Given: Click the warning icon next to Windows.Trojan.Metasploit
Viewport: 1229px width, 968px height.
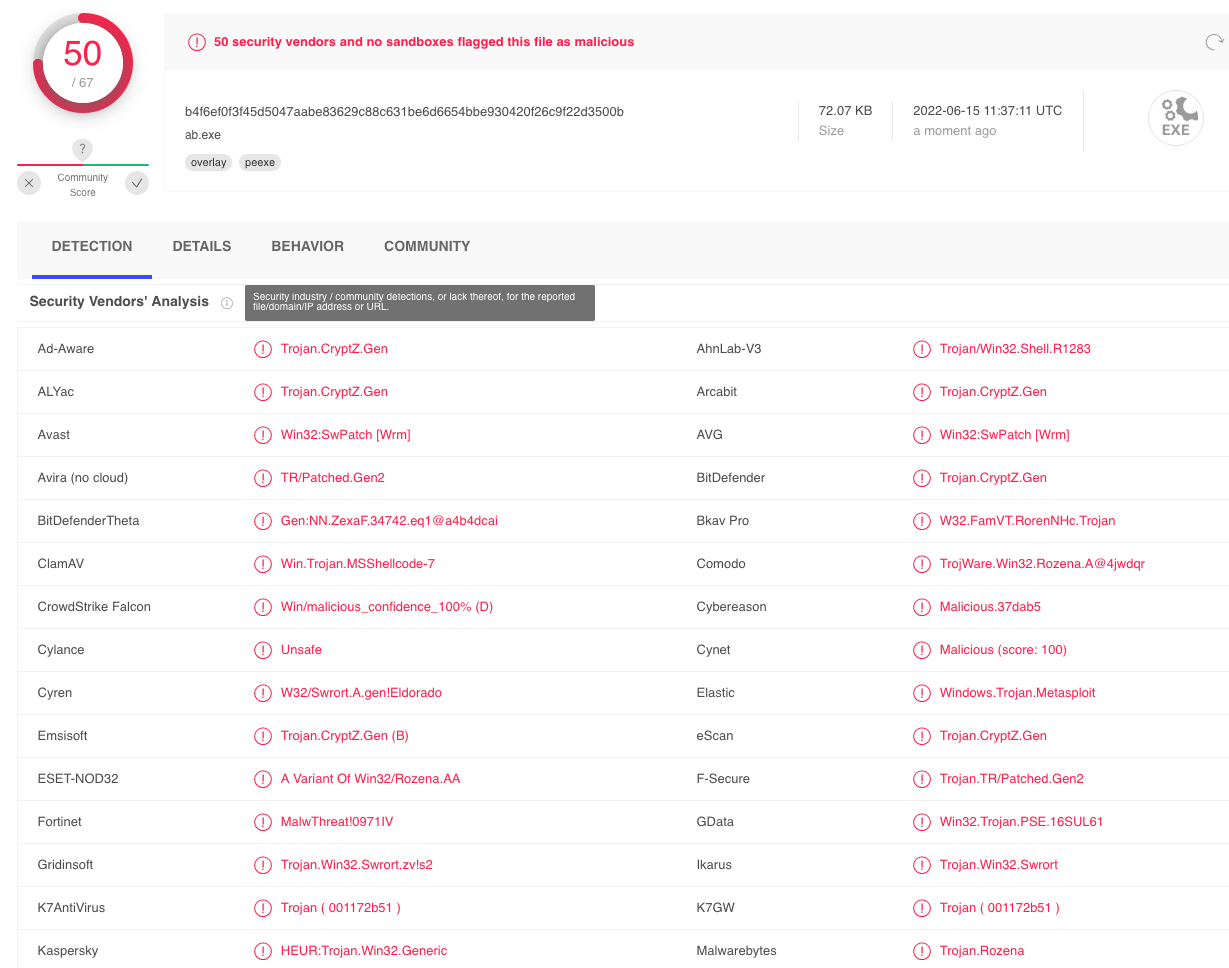Looking at the screenshot, I should [921, 693].
